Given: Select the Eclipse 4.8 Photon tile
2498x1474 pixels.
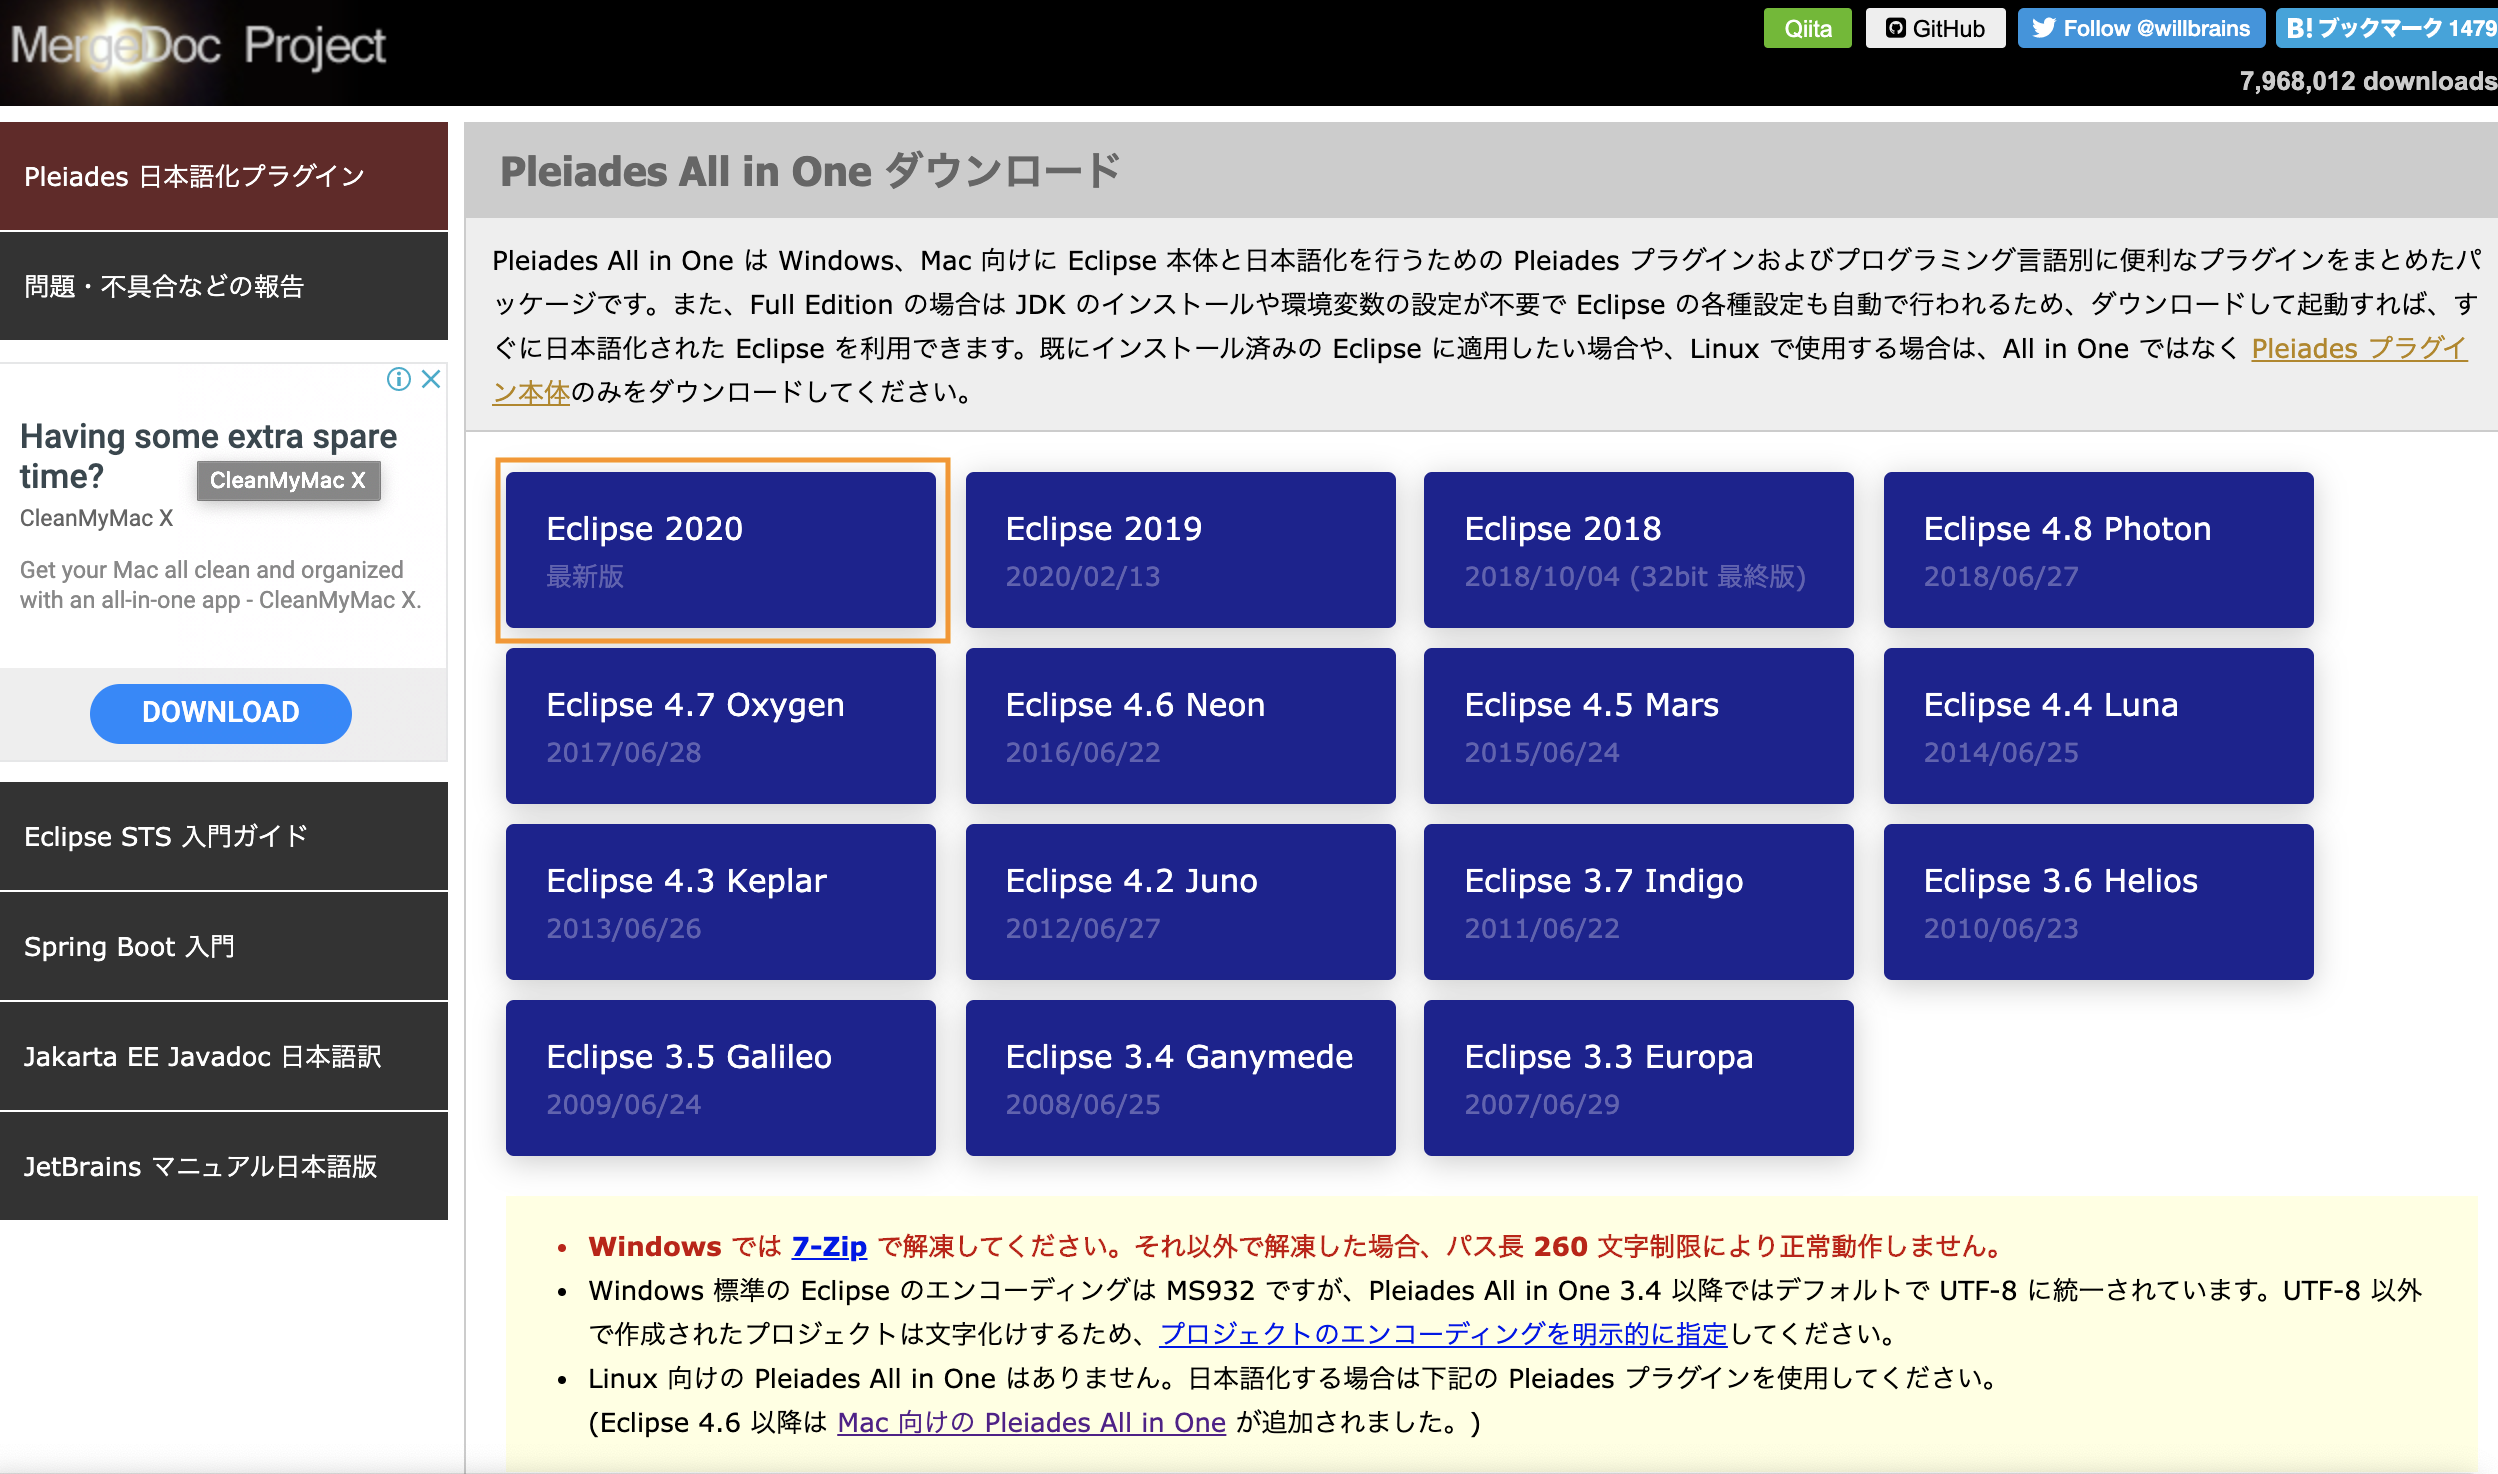Looking at the screenshot, I should (2098, 550).
